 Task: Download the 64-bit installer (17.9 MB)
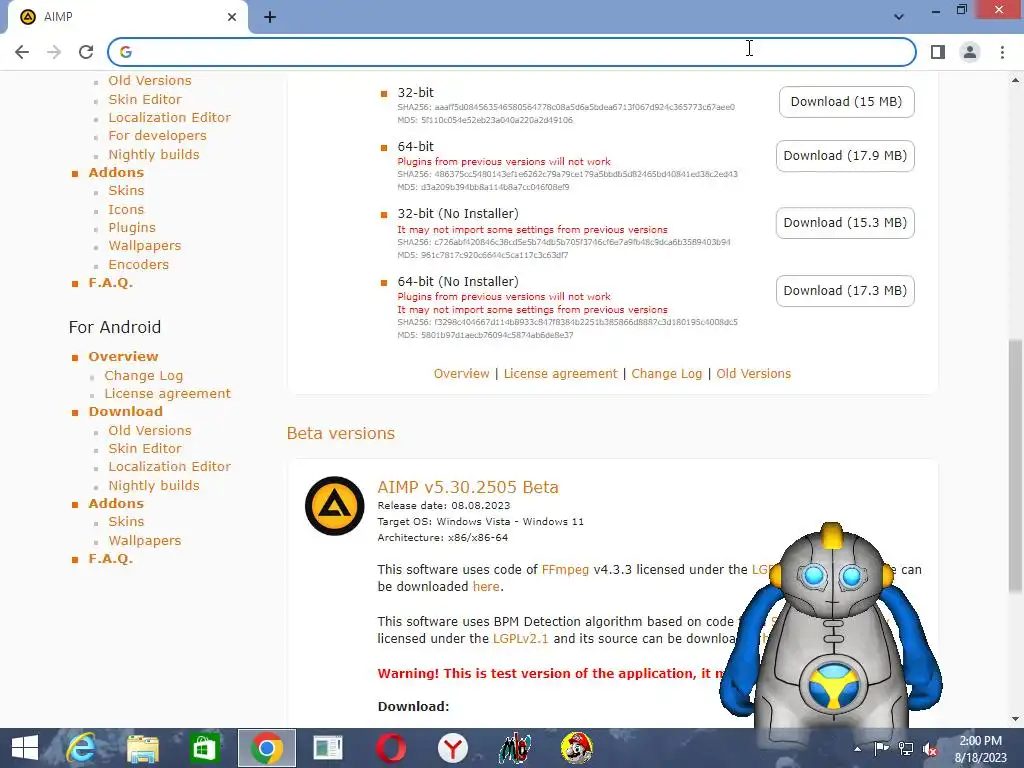[x=845, y=156]
